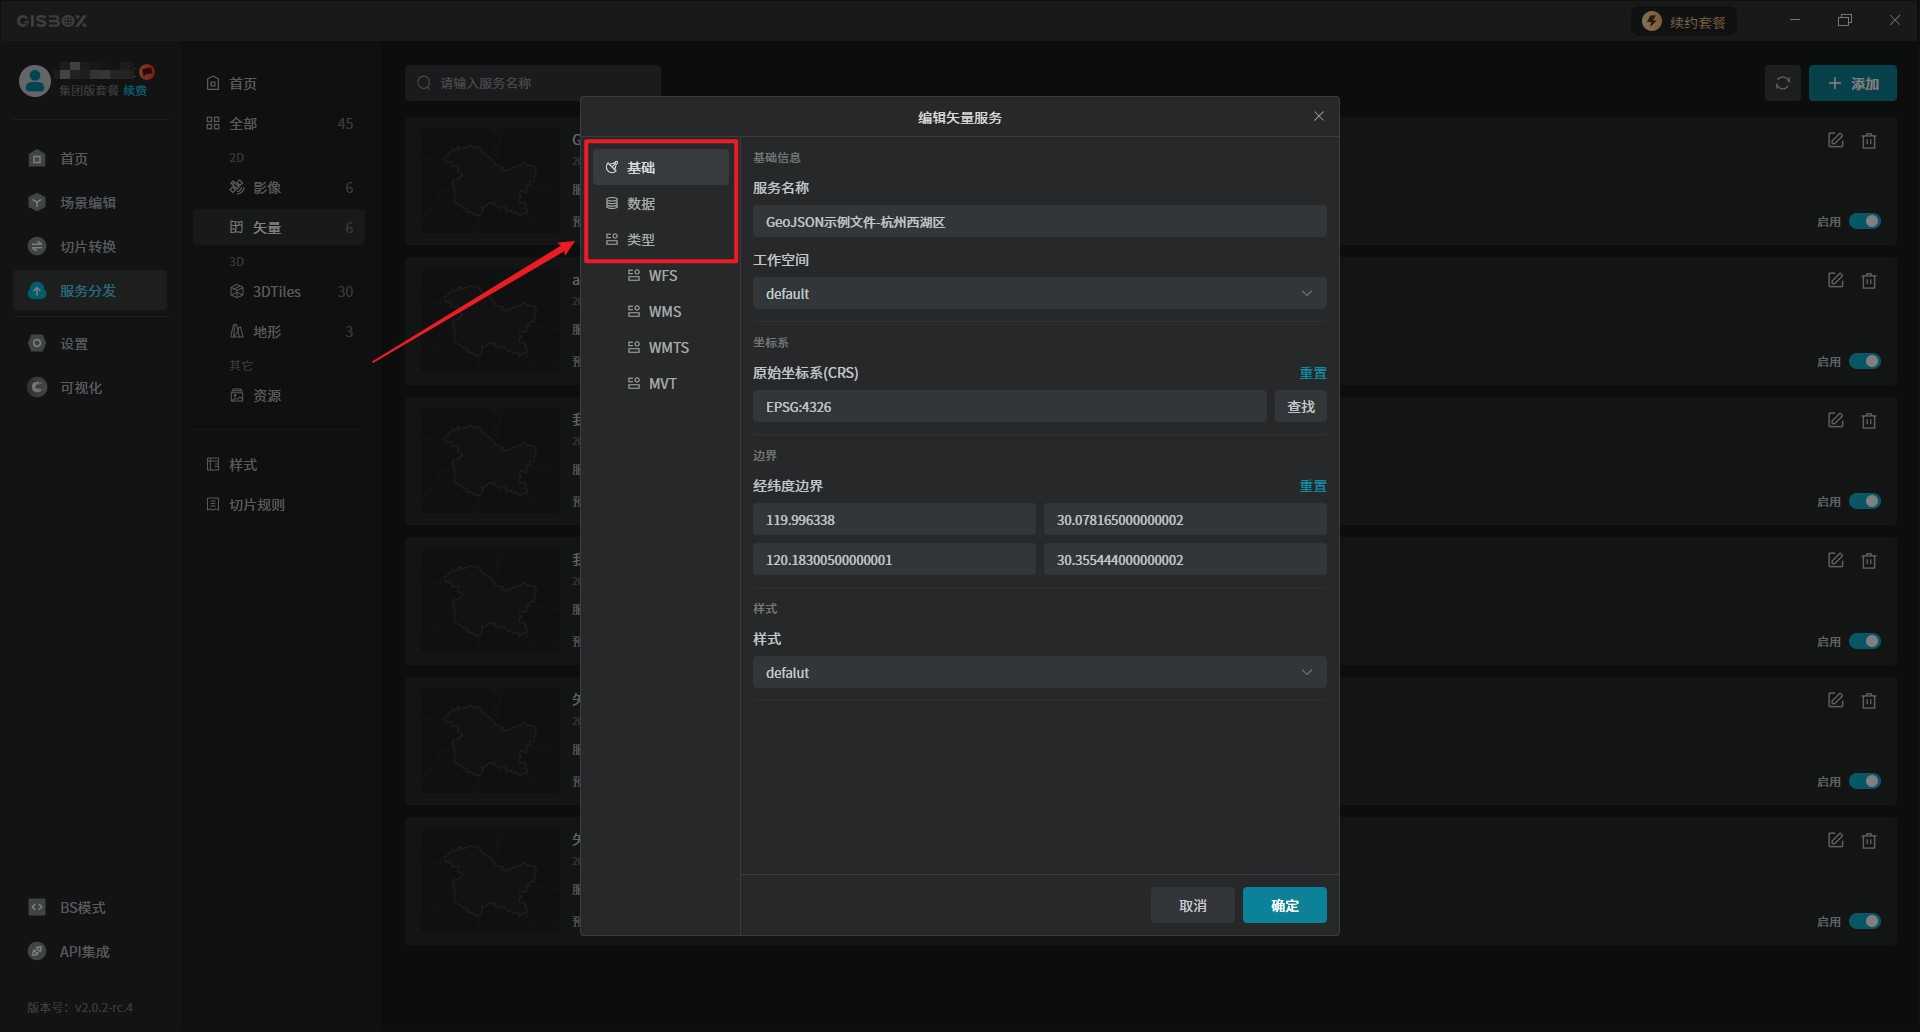Expand the 样式 defalut dropdown
This screenshot has width=1920, height=1032.
(1039, 673)
